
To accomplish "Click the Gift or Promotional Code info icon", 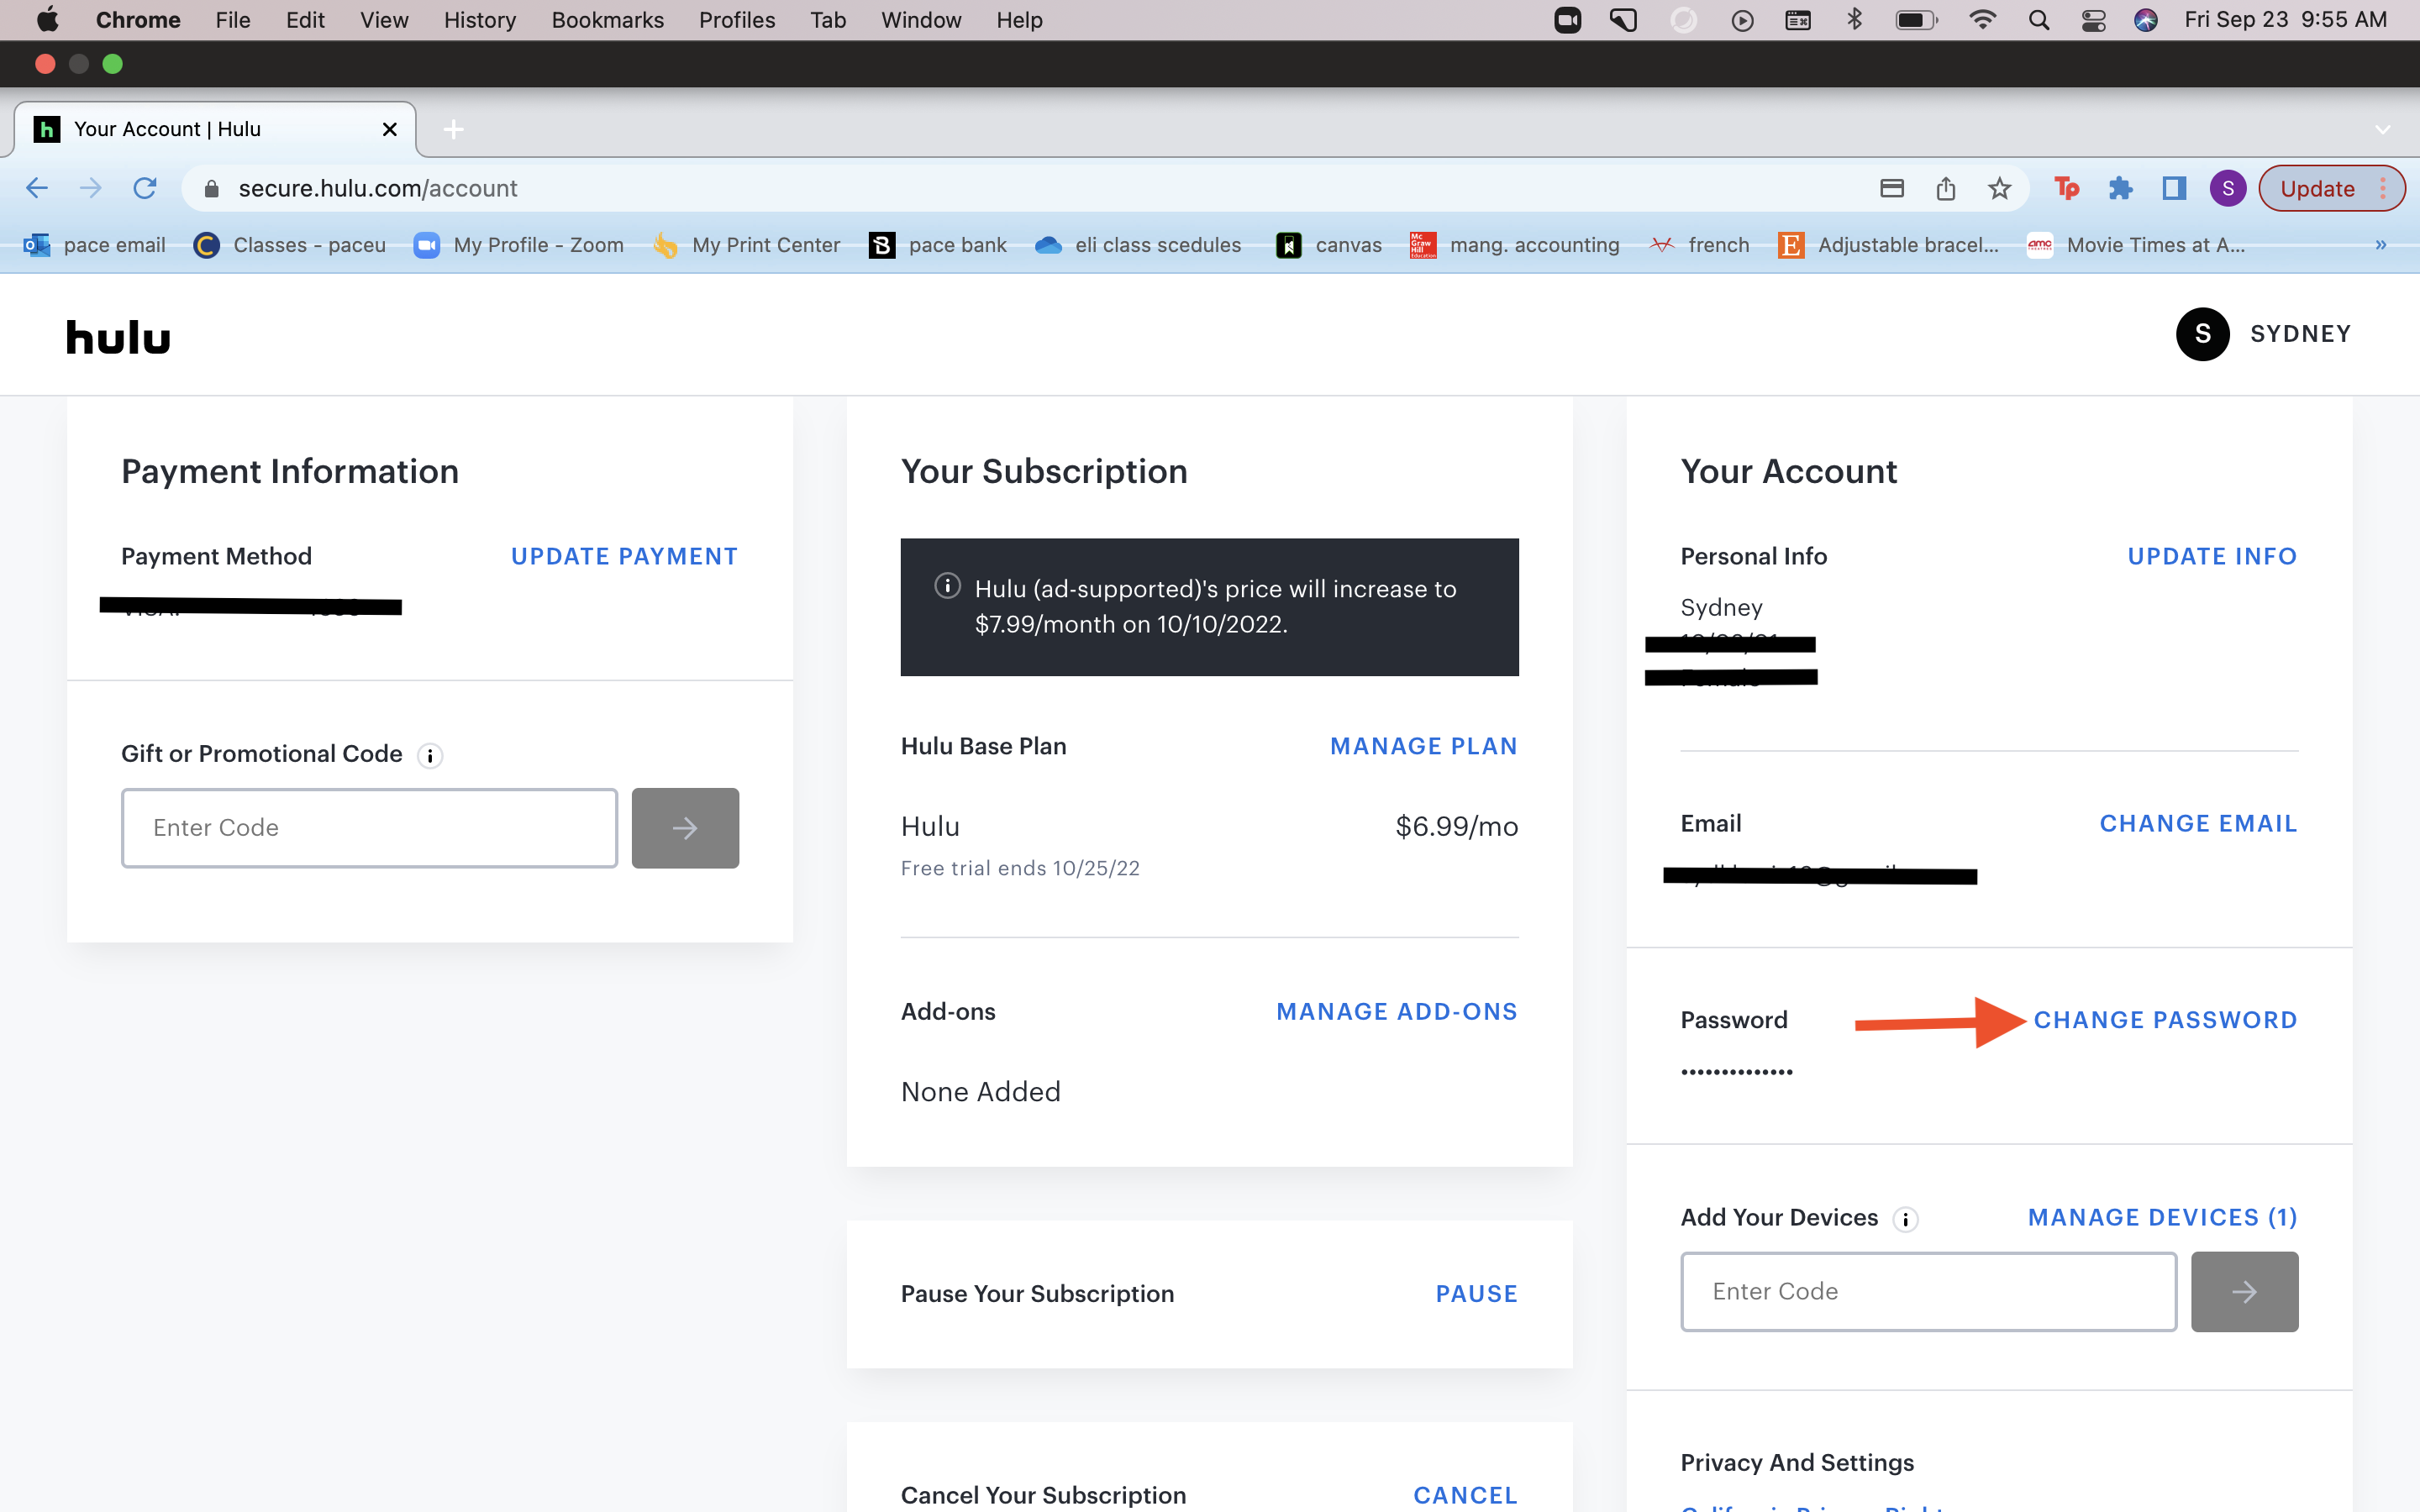I will pyautogui.click(x=430, y=756).
